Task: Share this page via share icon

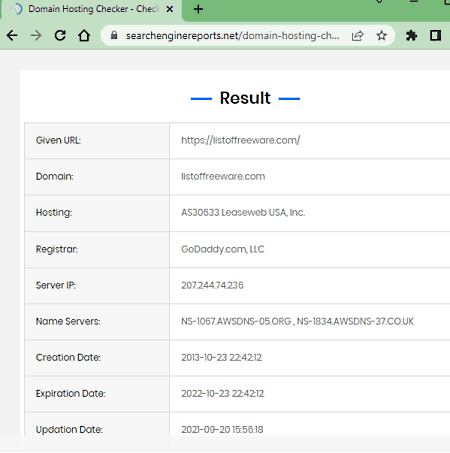Action: pos(357,35)
